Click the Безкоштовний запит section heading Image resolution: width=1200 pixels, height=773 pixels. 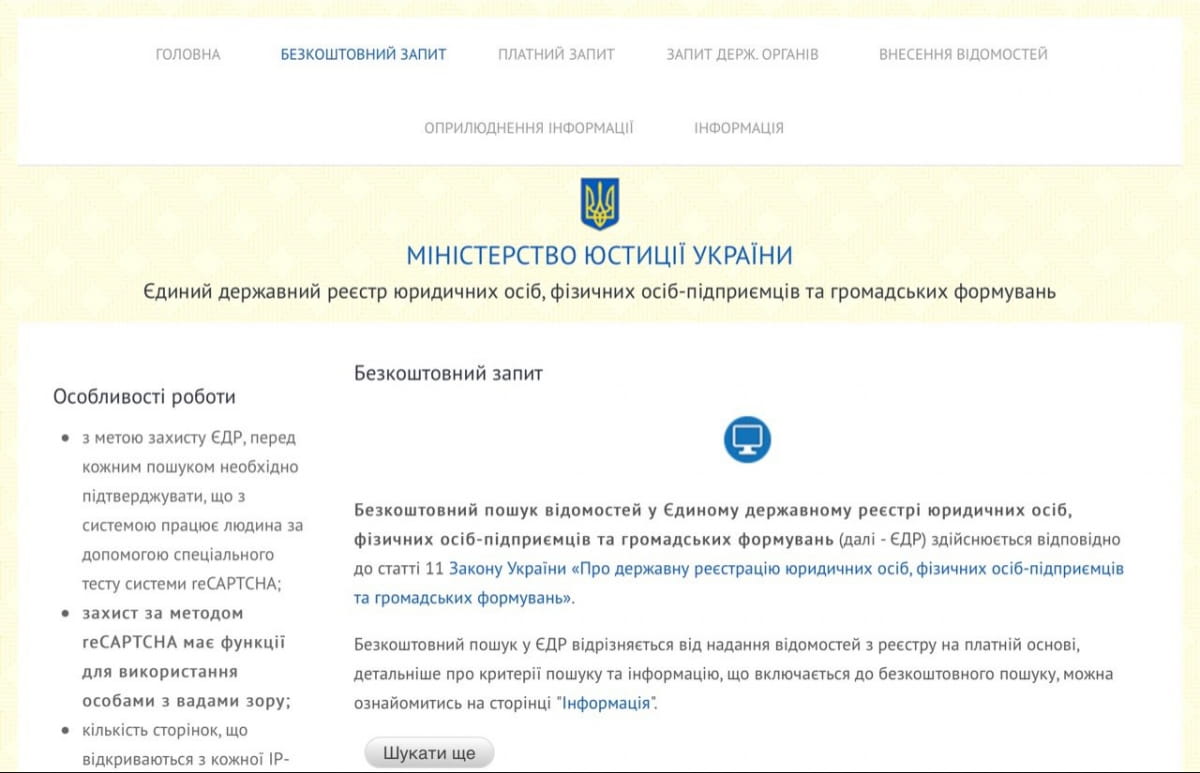448,373
